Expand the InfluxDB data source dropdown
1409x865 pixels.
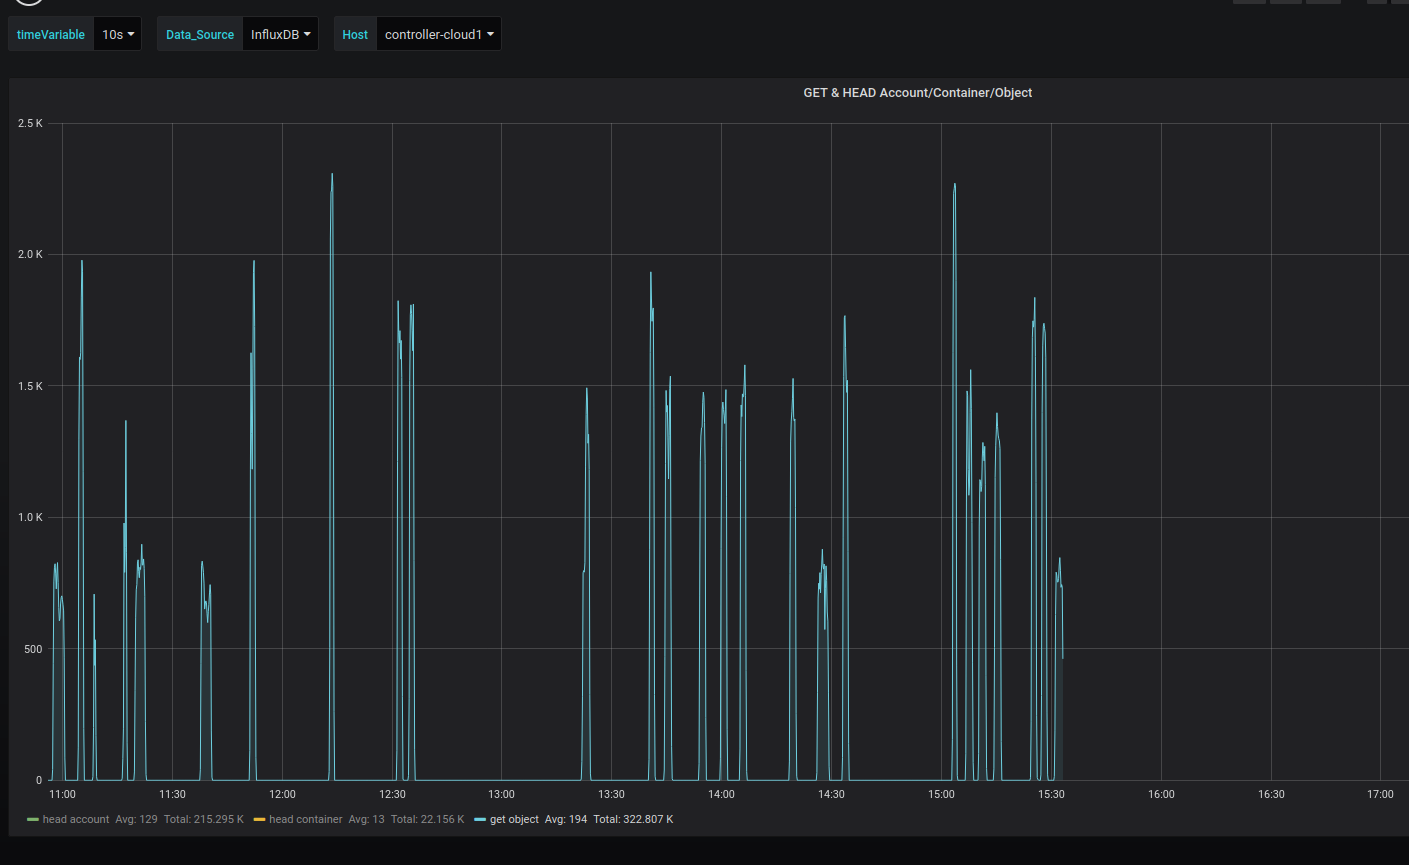[x=280, y=34]
